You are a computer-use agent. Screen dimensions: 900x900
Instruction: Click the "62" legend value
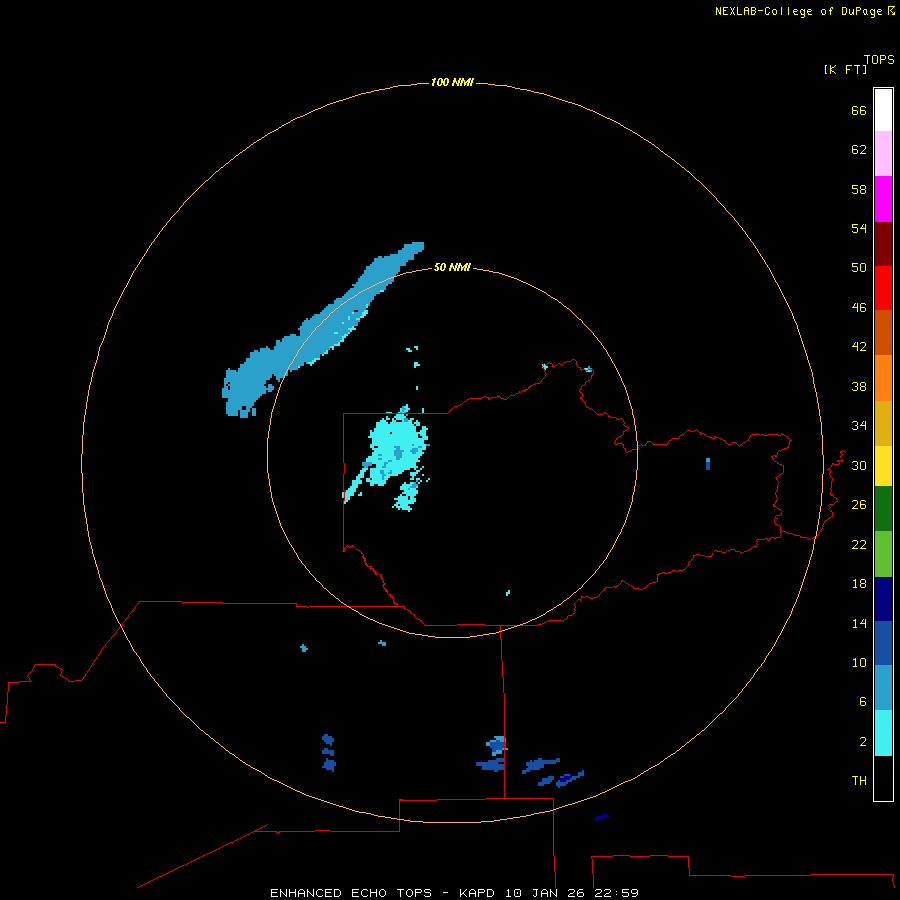coord(859,150)
